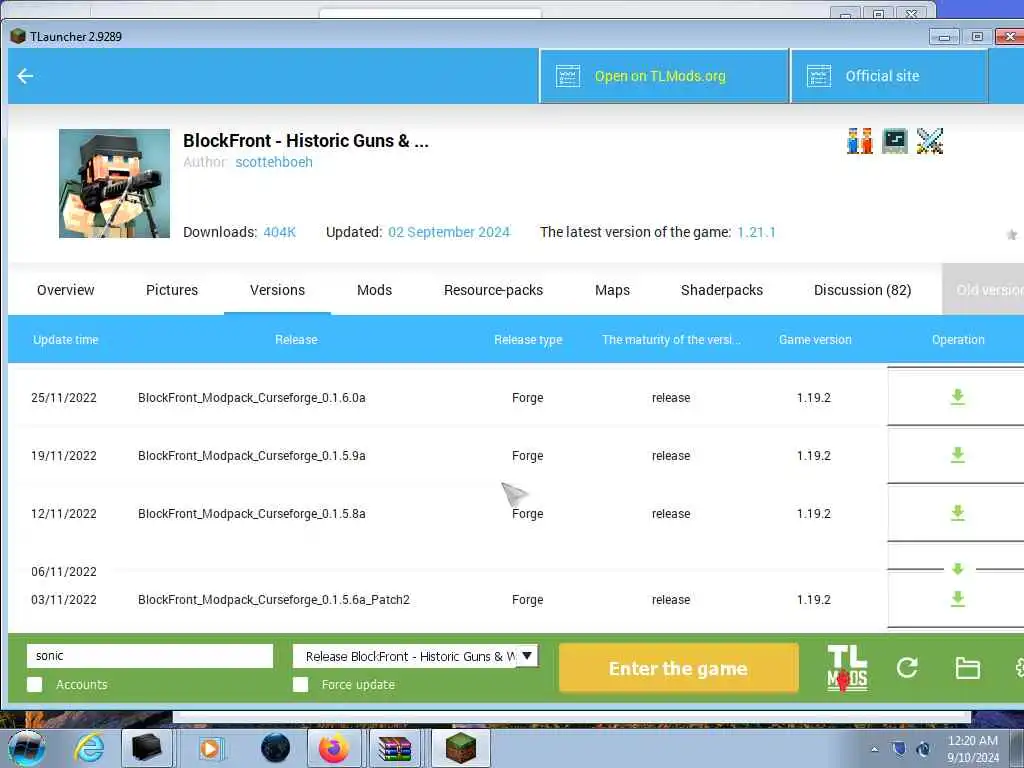Click the Old version button

coord(984,290)
